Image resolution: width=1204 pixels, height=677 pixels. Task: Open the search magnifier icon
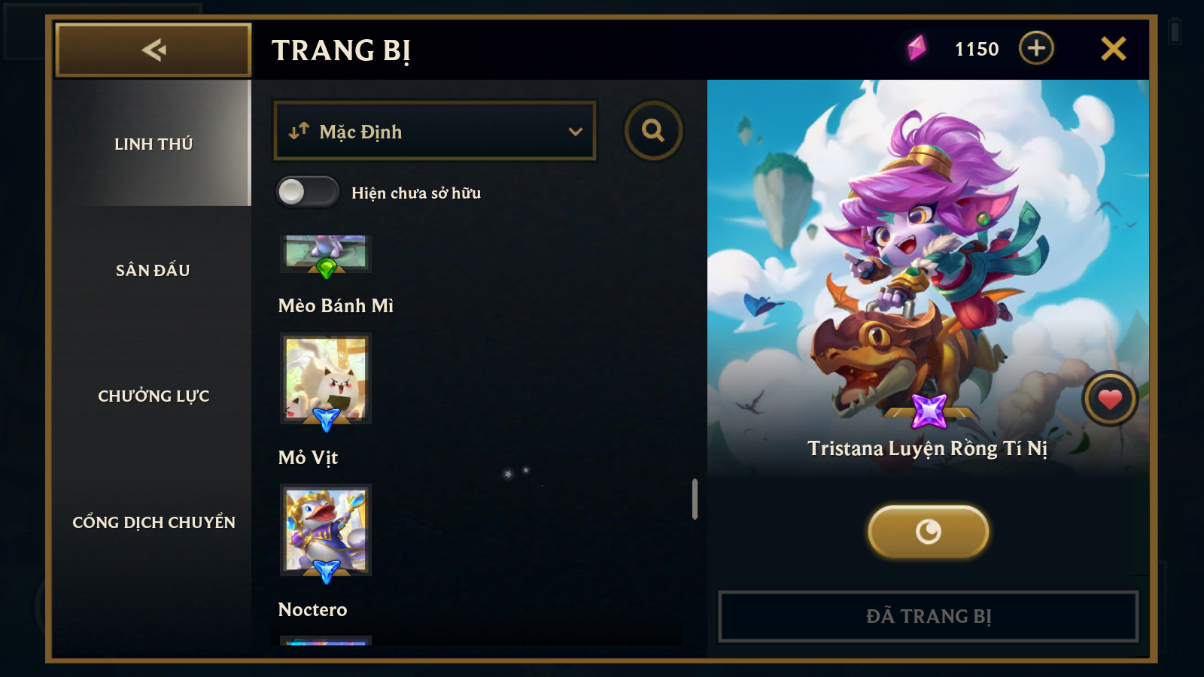click(x=654, y=130)
